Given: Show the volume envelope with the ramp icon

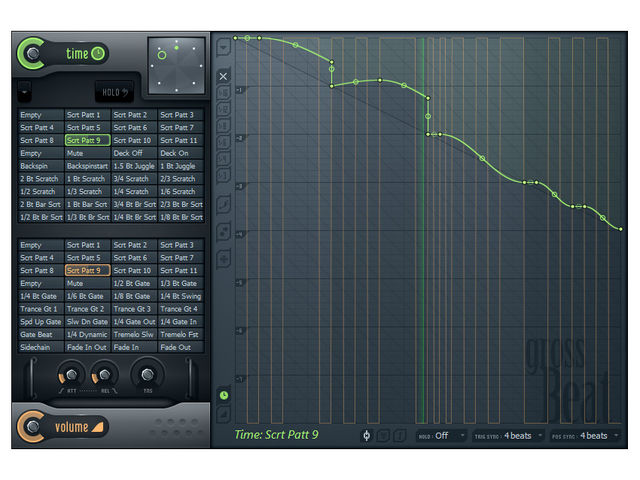Looking at the screenshot, I should coord(224,415).
